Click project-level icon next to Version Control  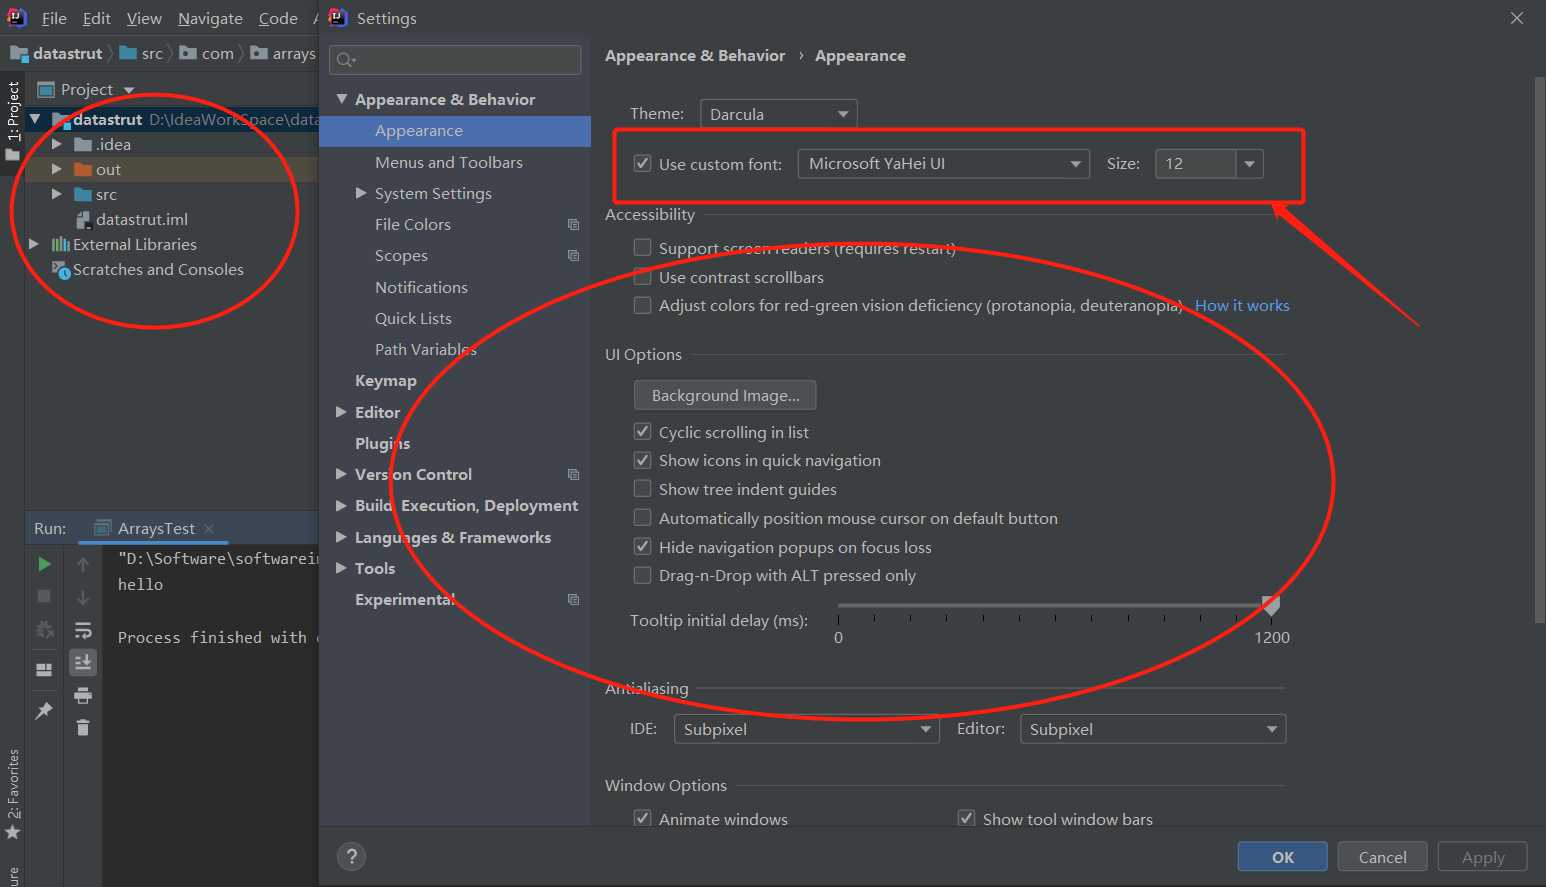[573, 475]
